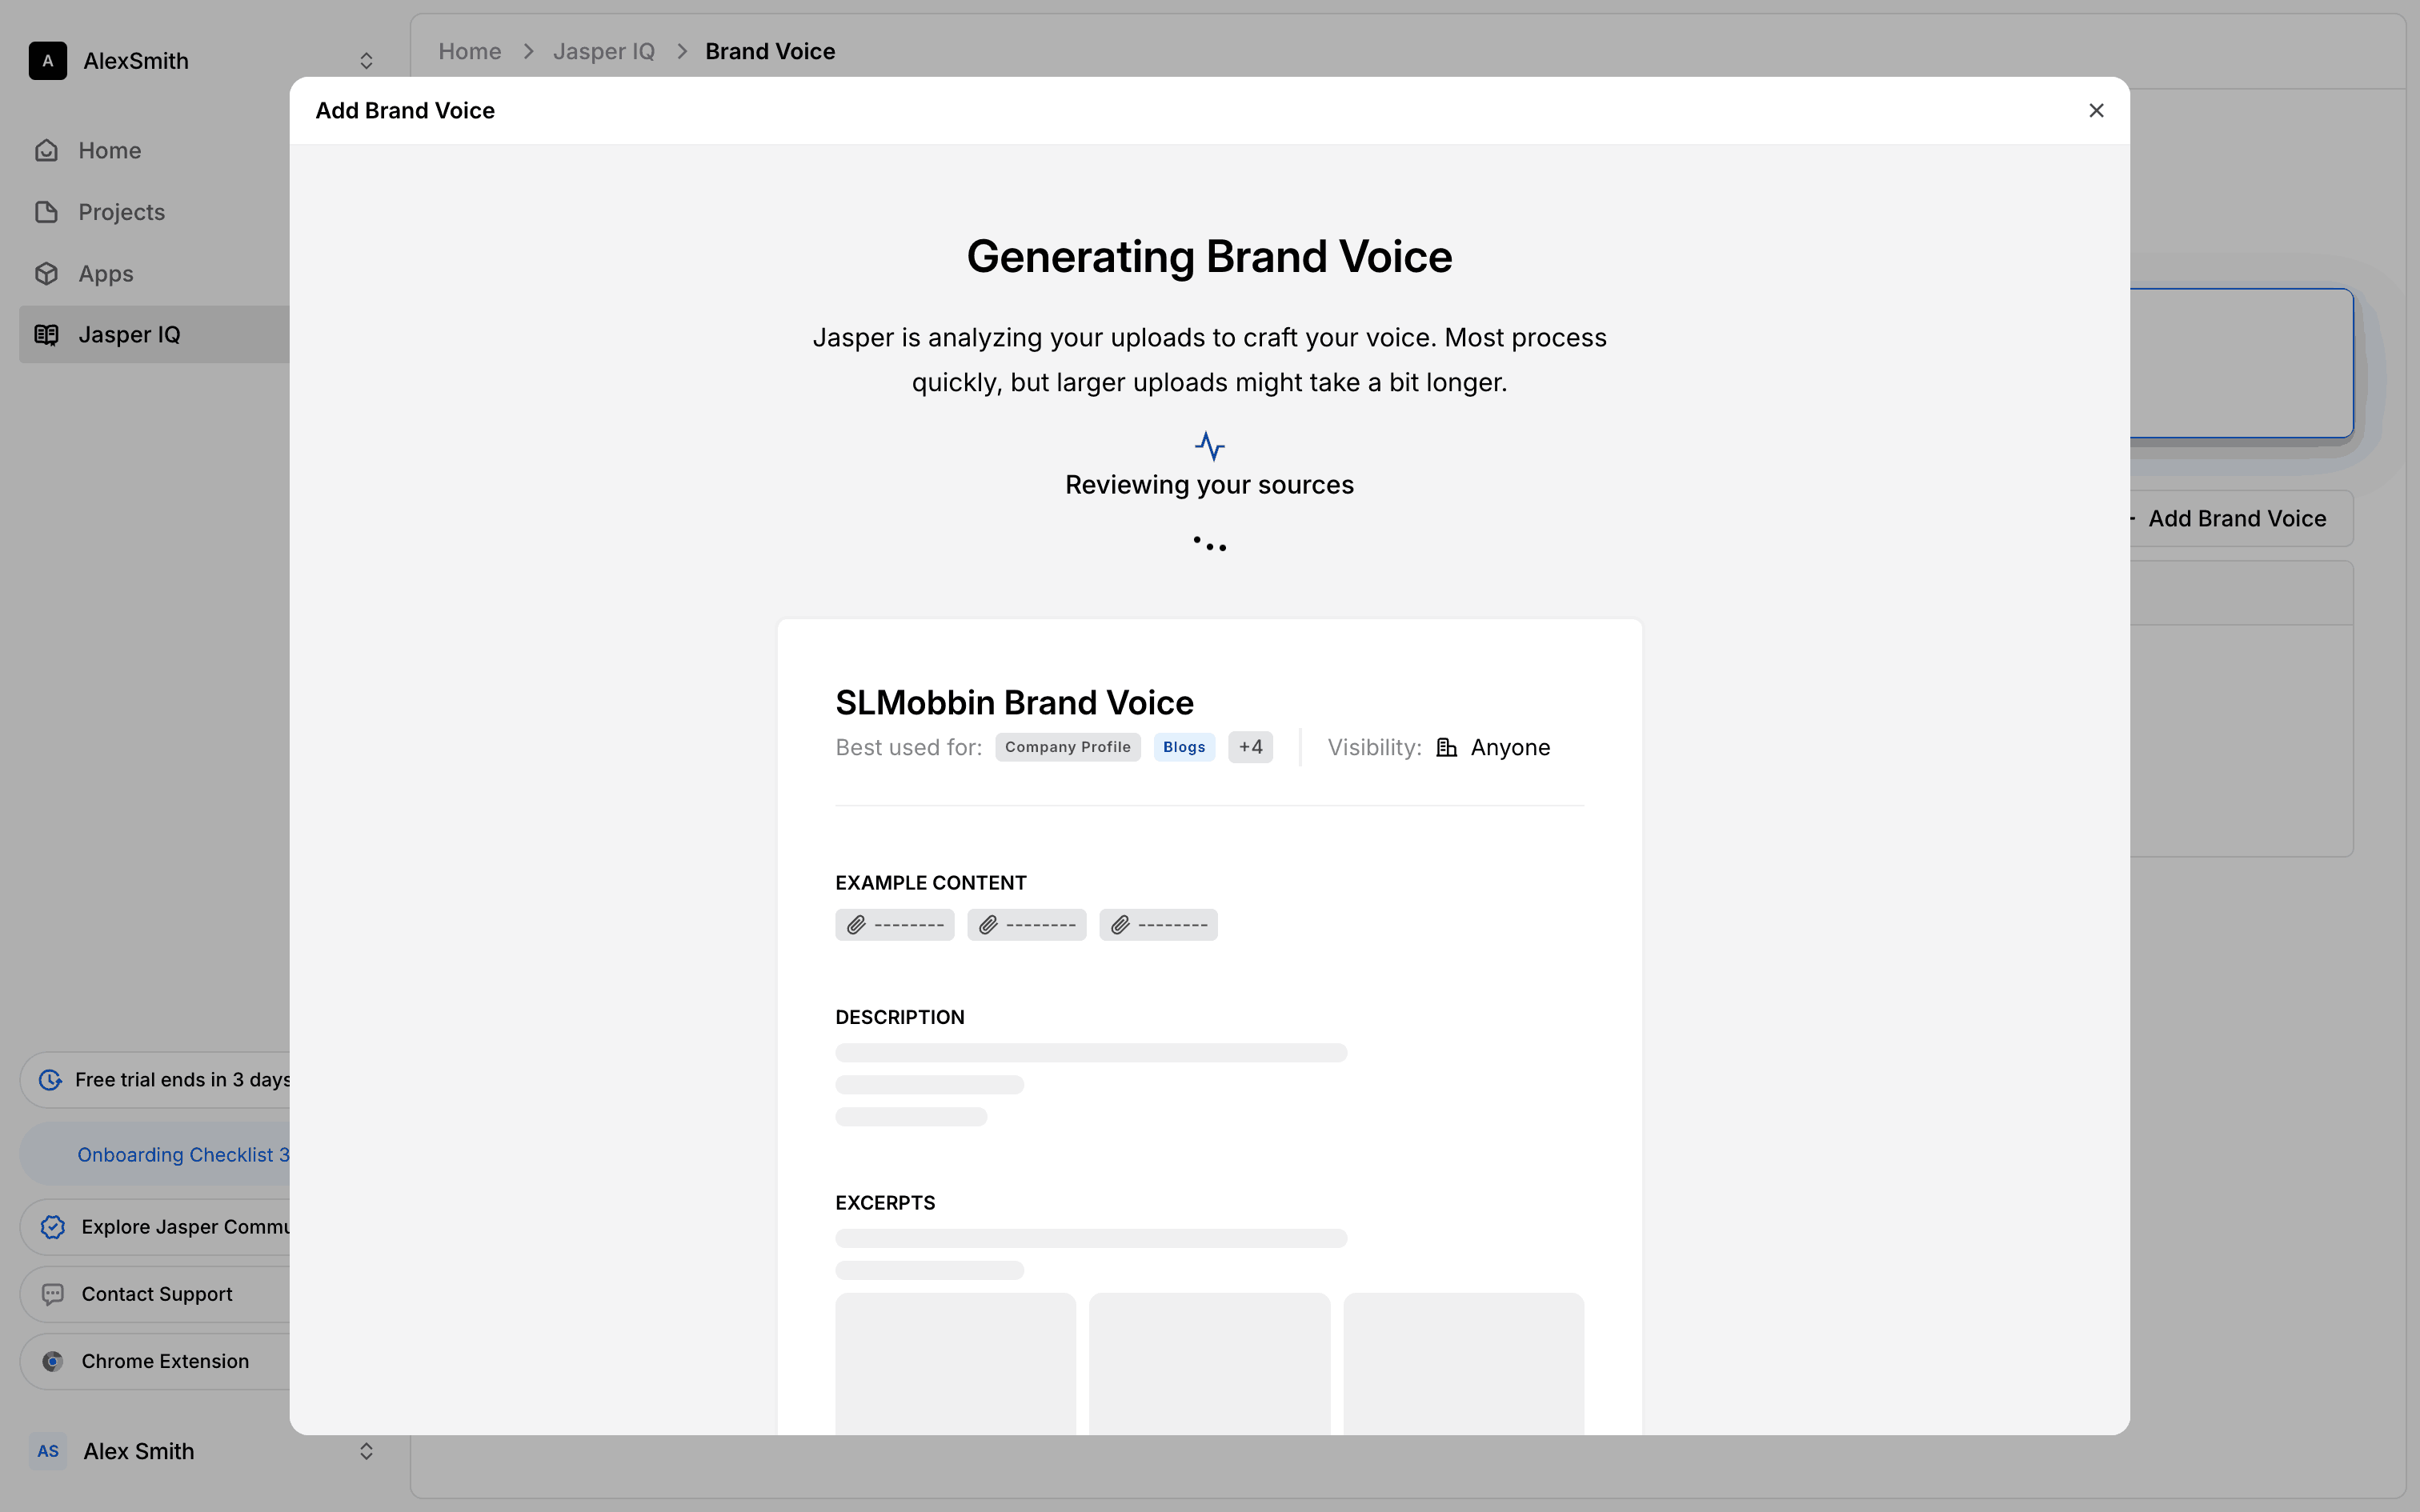Screen dimensions: 2420x1512
Task: Expand the AlexSmith workspace switcher
Action: pos(366,61)
